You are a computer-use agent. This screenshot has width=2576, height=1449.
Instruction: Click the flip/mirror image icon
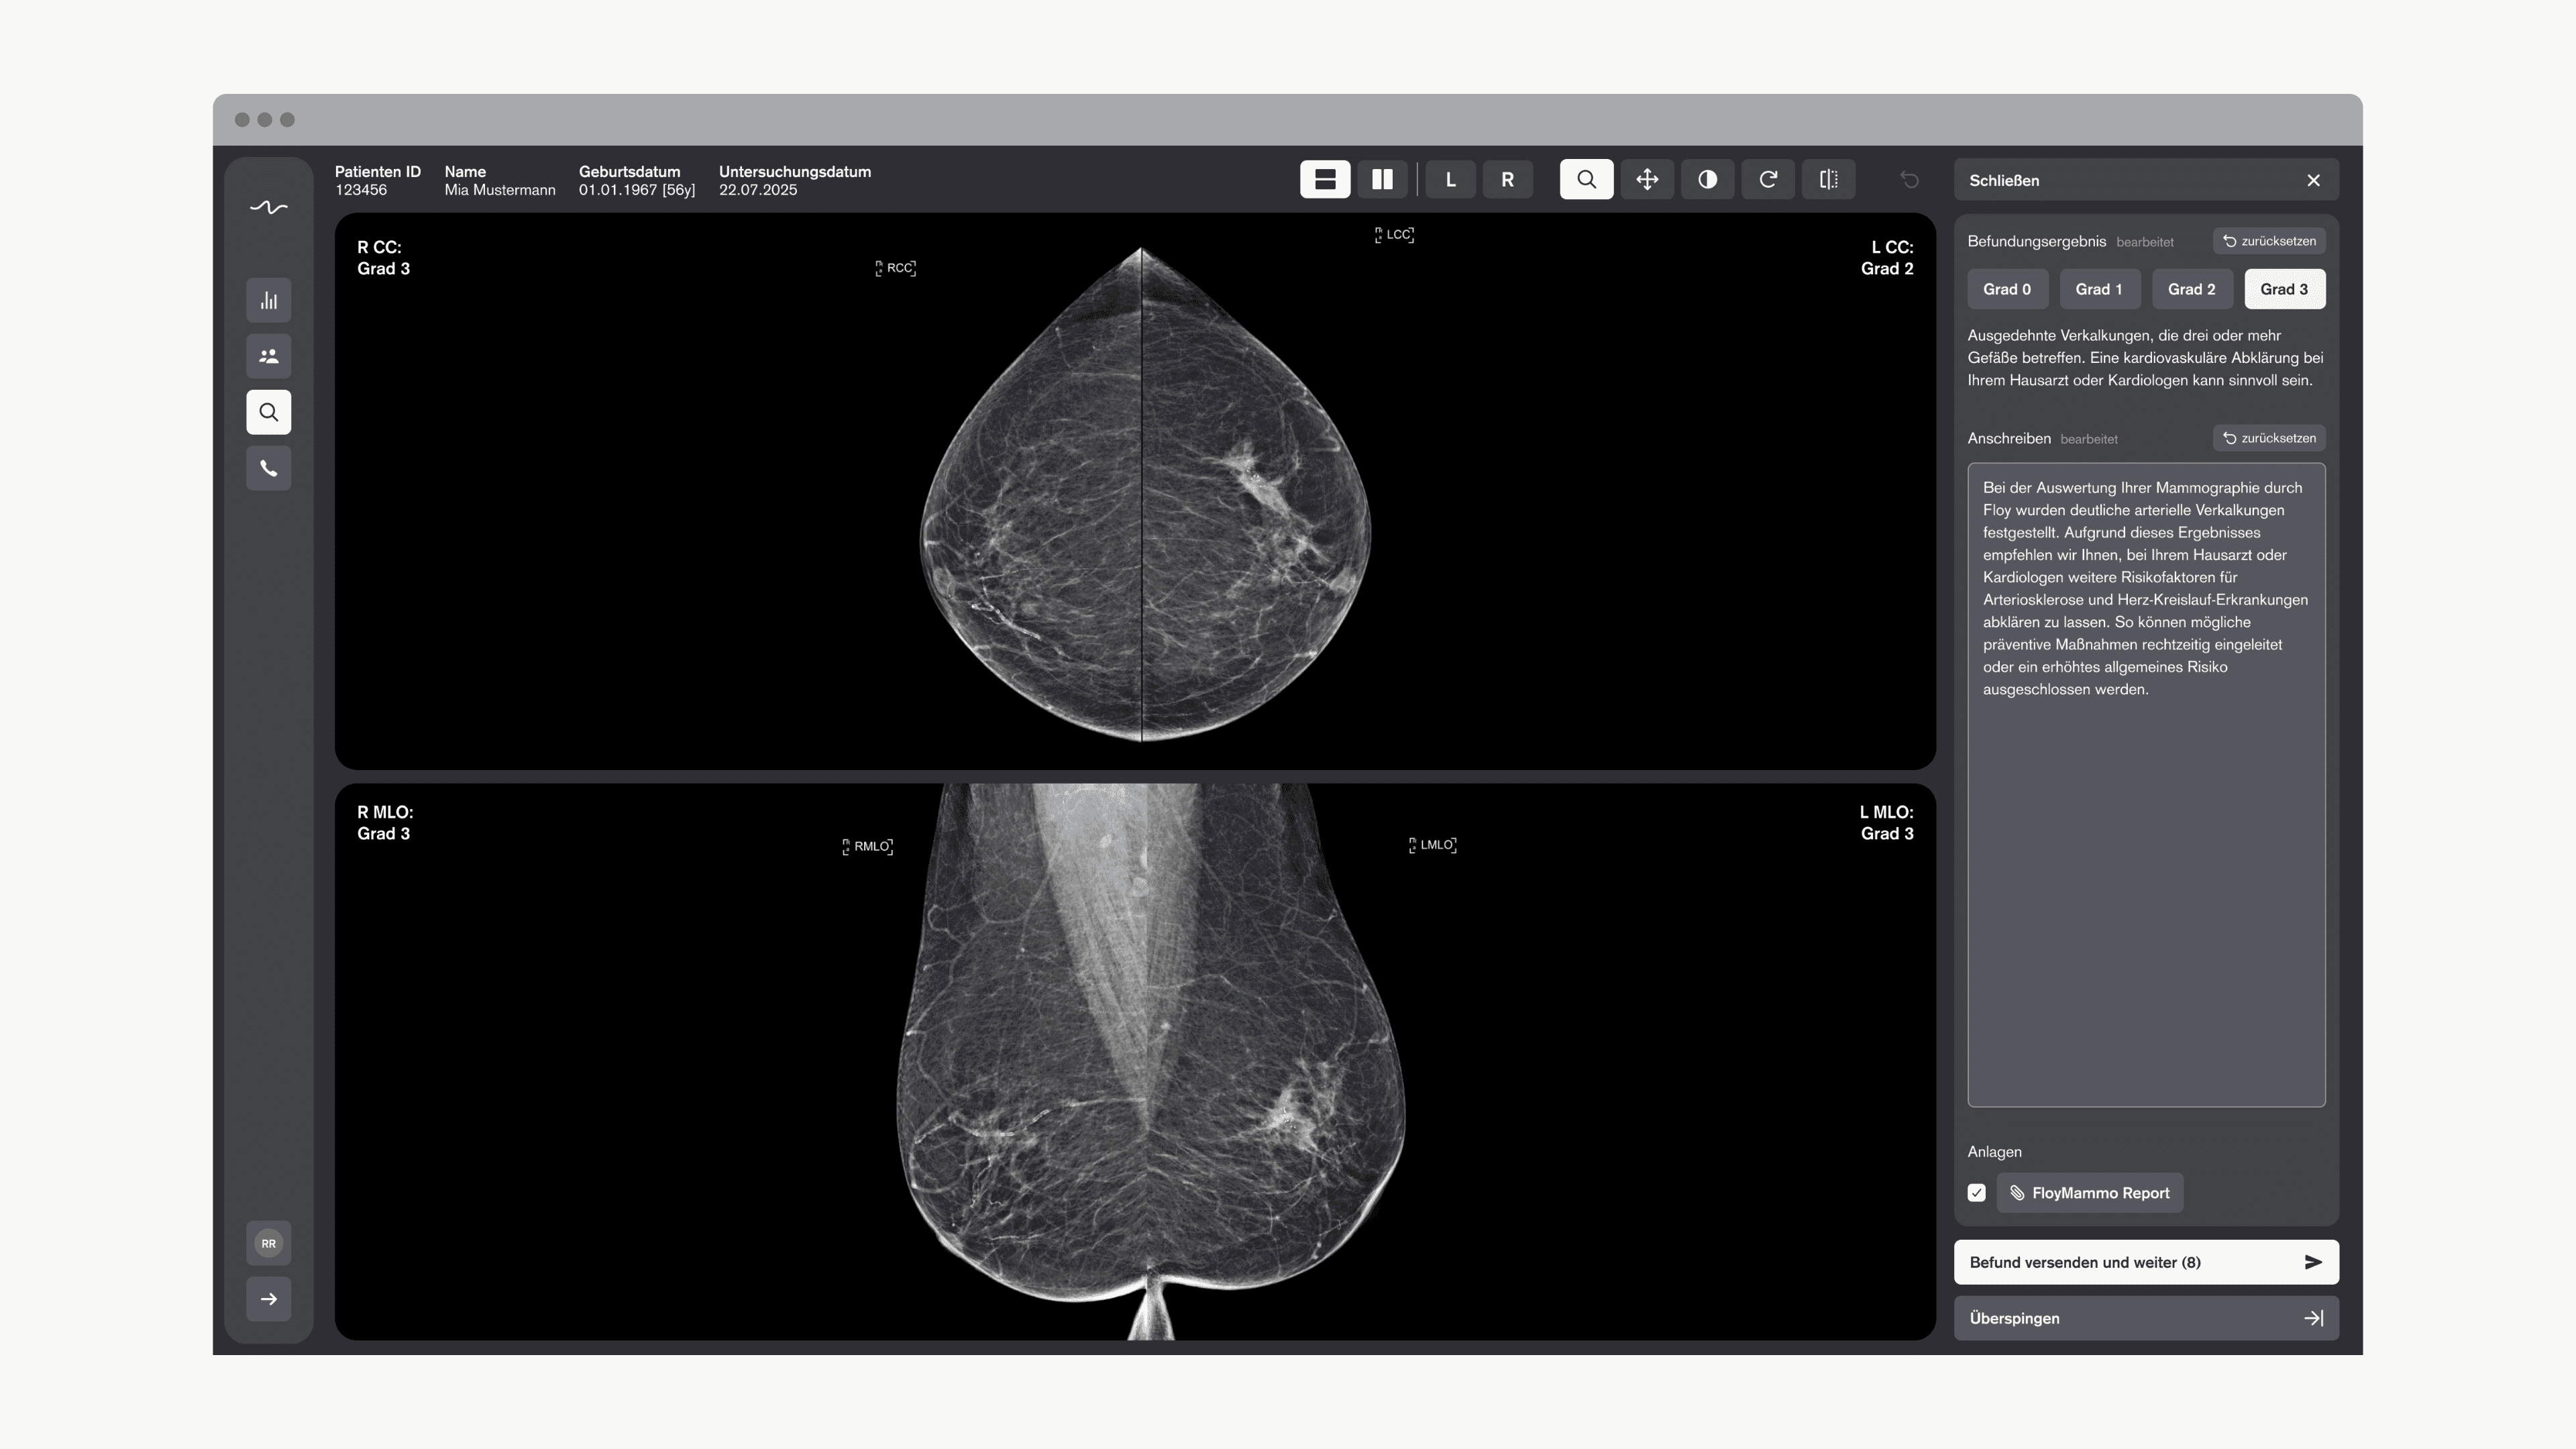point(1828,180)
